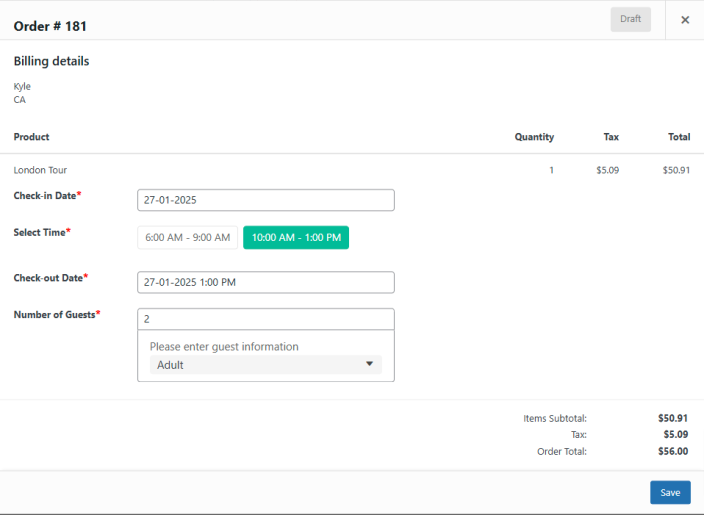Select the 10:00 AM - 1:00 PM time slot
Image resolution: width=704 pixels, height=515 pixels.
296,238
